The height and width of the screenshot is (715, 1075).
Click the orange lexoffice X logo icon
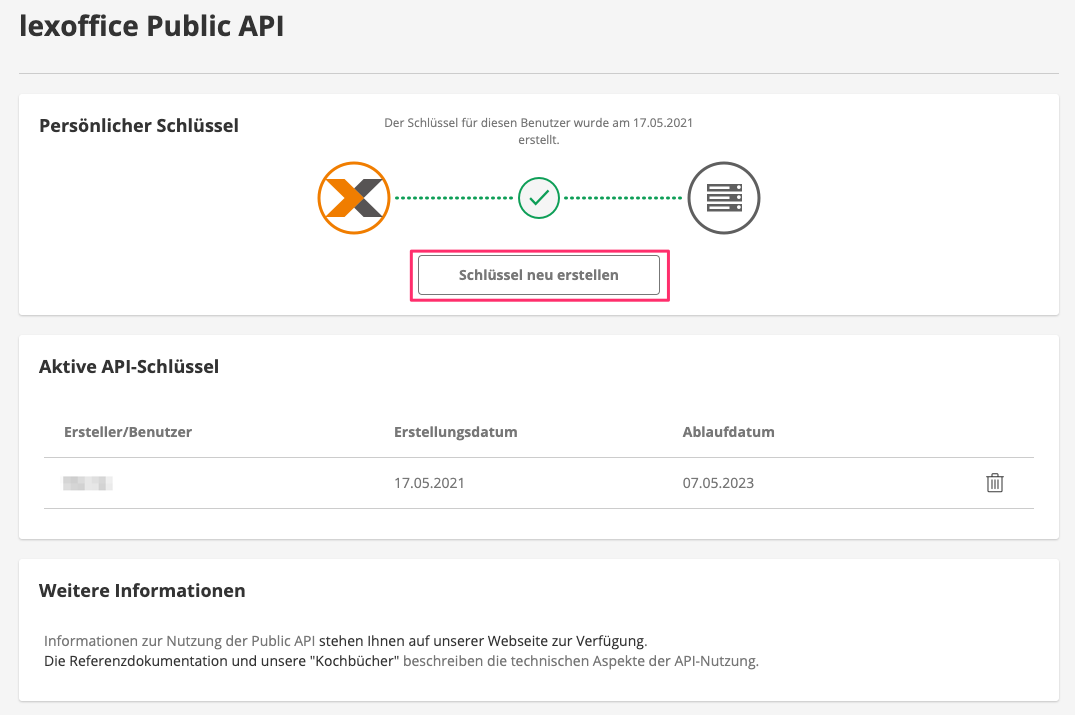354,198
